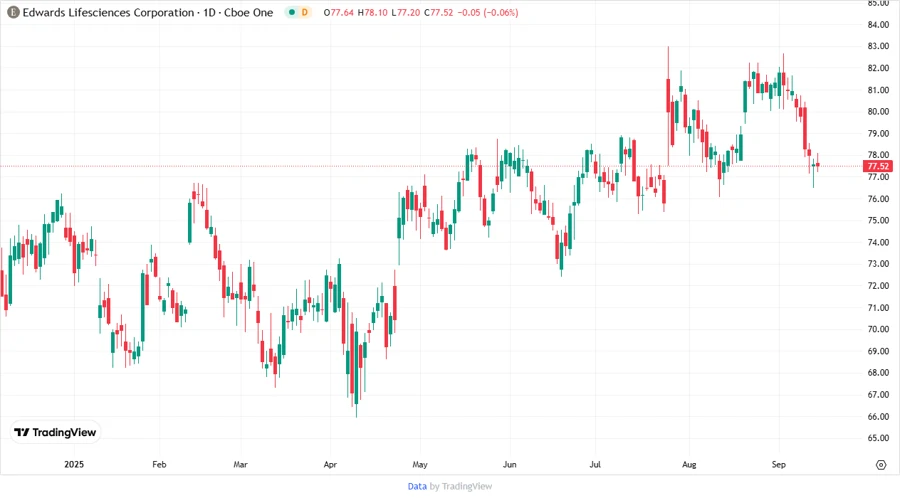Click the 80.00 price axis label
Image resolution: width=900 pixels, height=498 pixels.
point(878,111)
